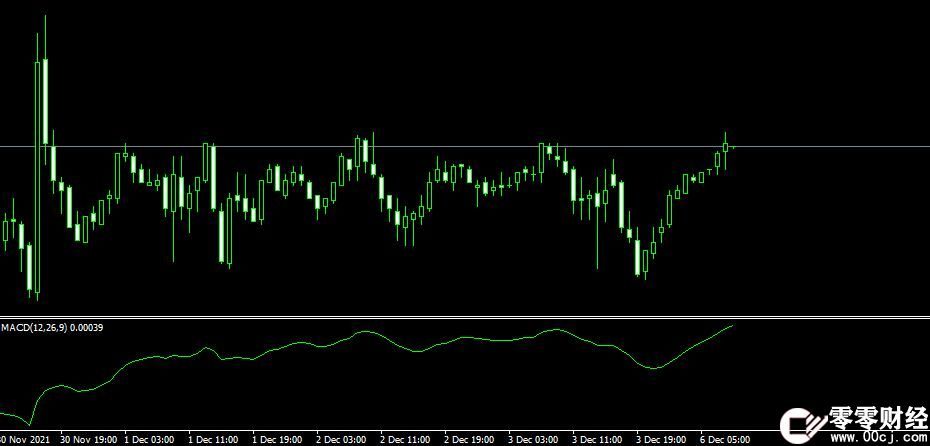Screen dimensions: 930x446
Task: Select the 3 Dec 11:00 time label
Action: [x=598, y=439]
